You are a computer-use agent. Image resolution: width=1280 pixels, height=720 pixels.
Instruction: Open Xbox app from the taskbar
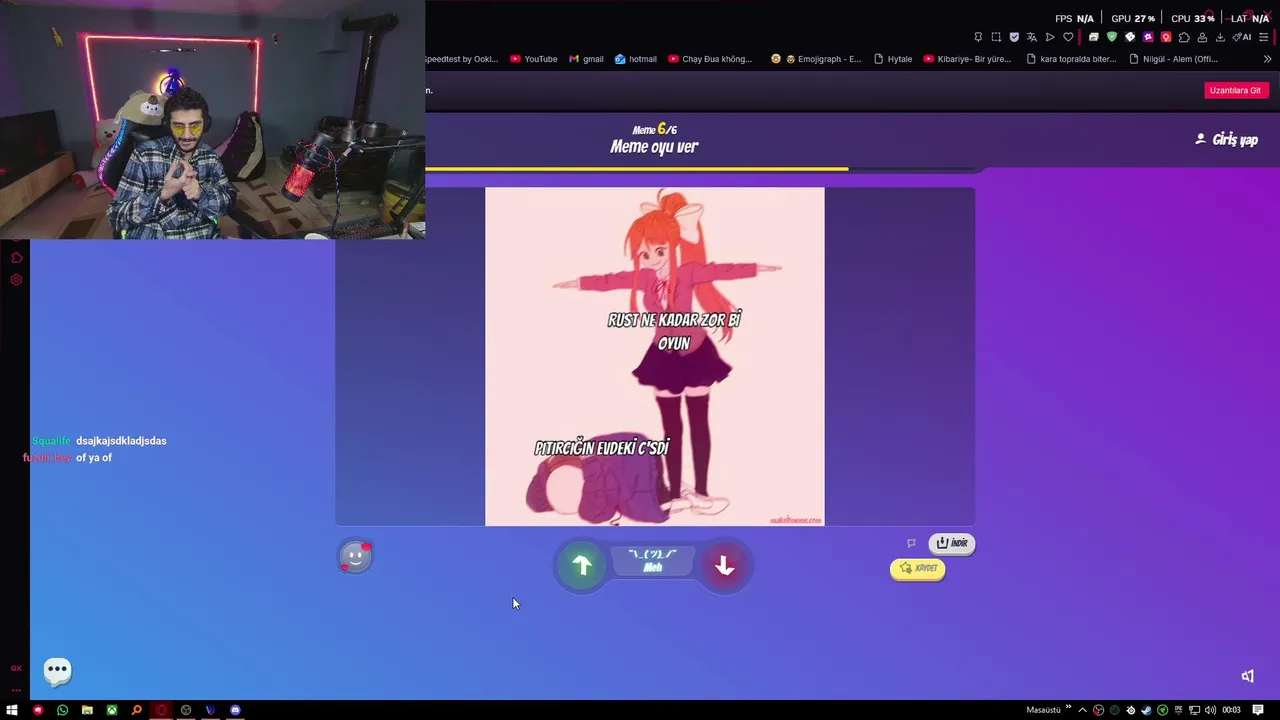coord(112,710)
